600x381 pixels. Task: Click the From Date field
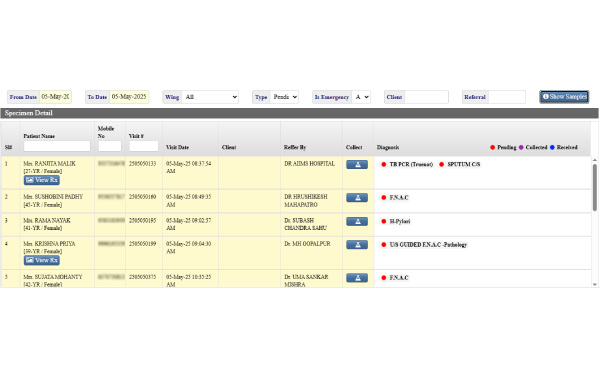pos(55,97)
